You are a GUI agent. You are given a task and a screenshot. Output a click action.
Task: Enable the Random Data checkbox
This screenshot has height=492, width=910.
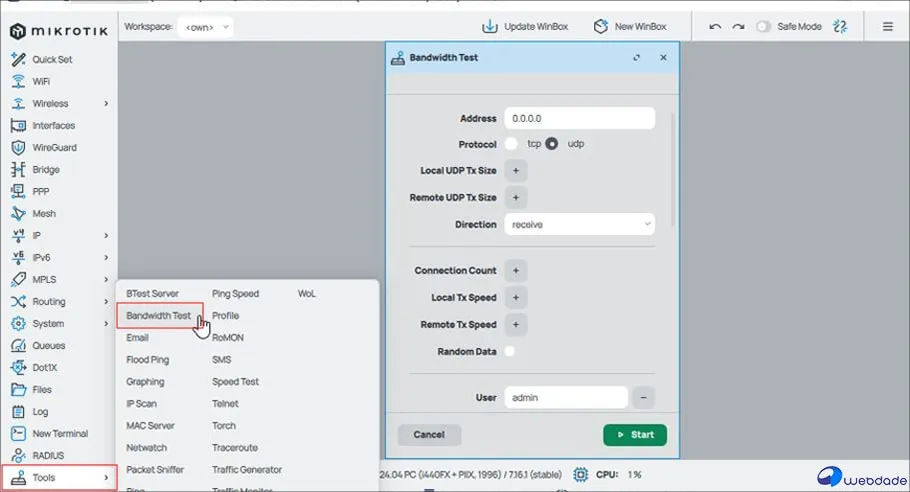tap(510, 352)
